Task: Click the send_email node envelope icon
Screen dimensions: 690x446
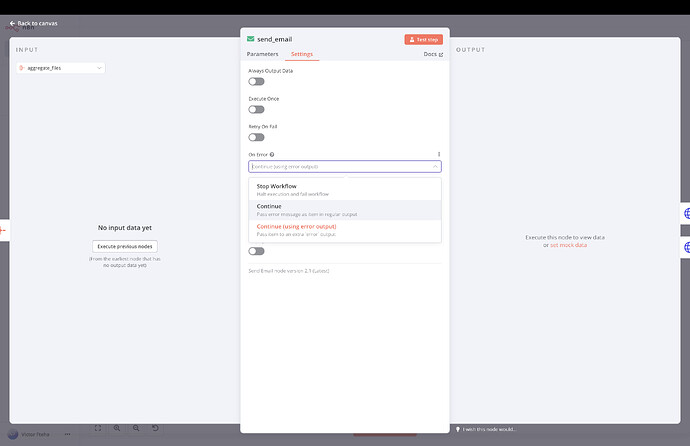Action: point(250,39)
